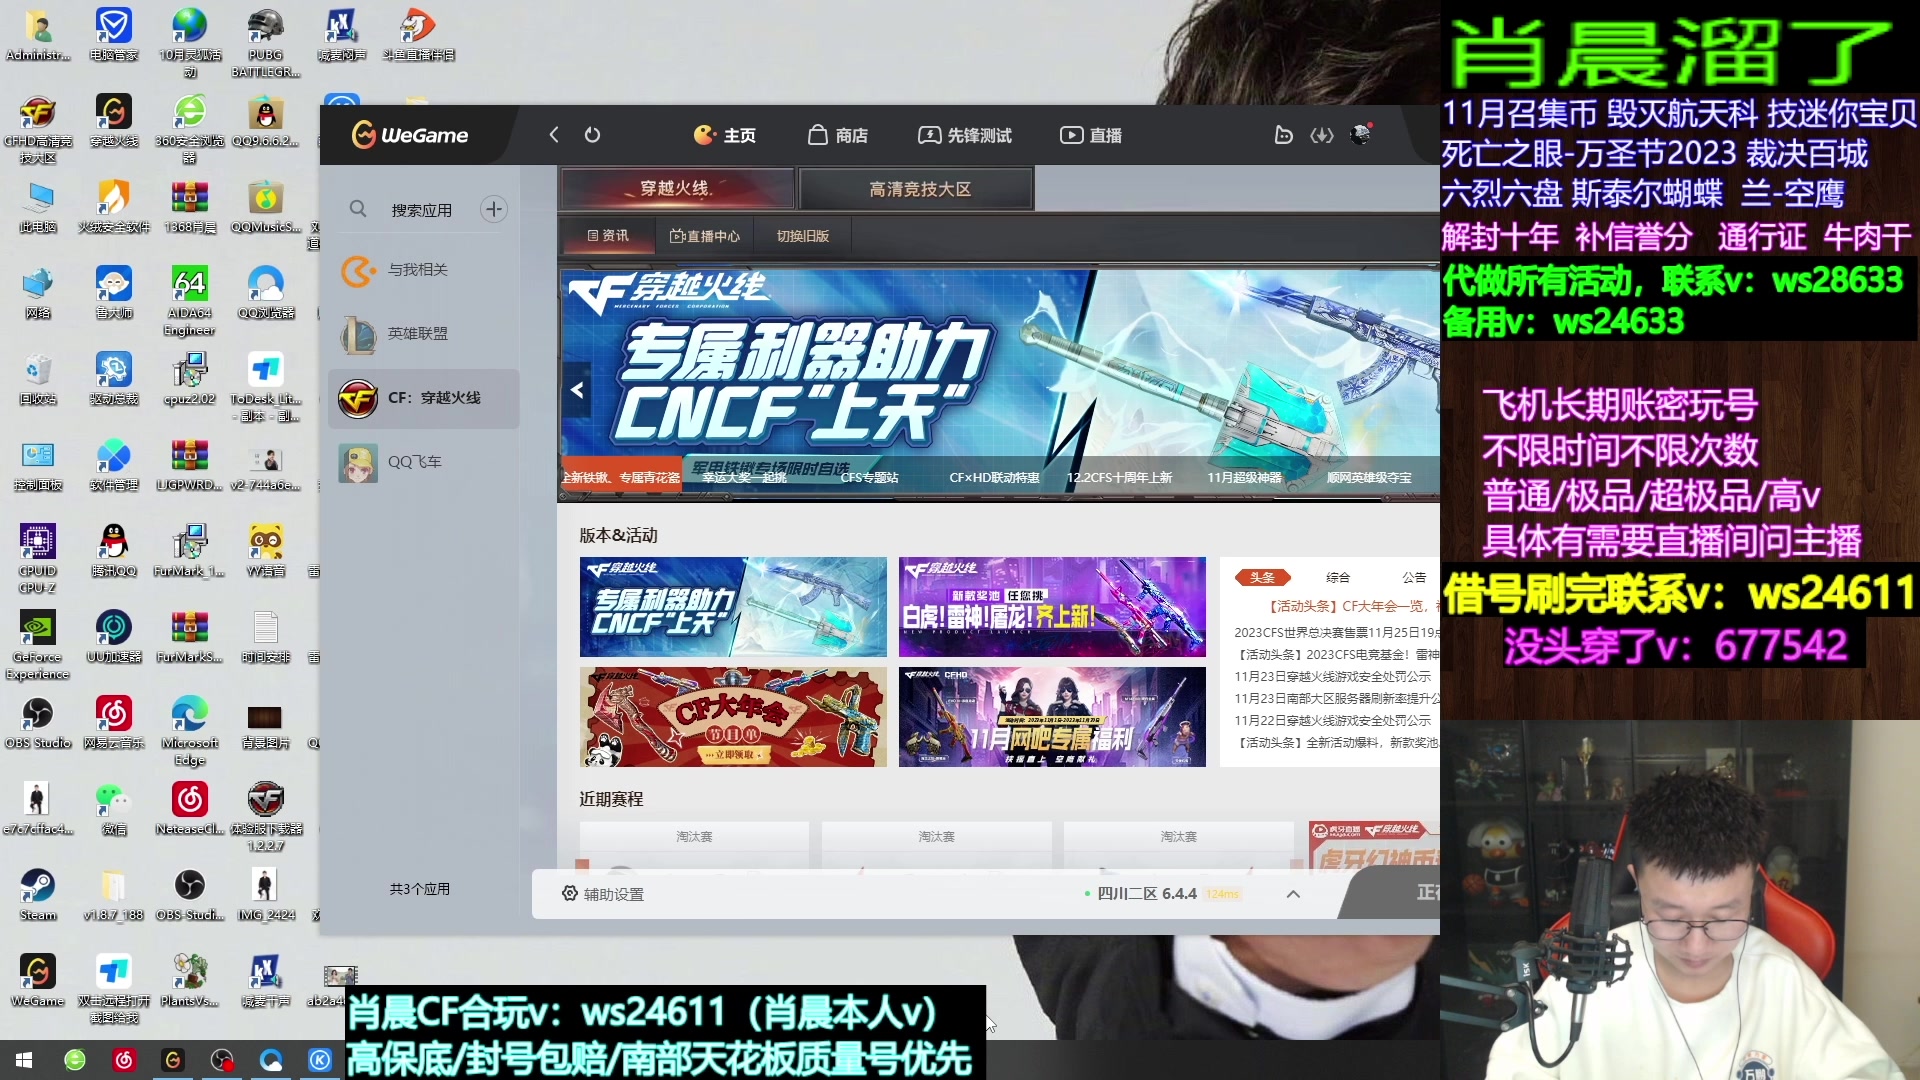Switch to the 穿越火线 game tab
This screenshot has height=1080, width=1920.
677,188
